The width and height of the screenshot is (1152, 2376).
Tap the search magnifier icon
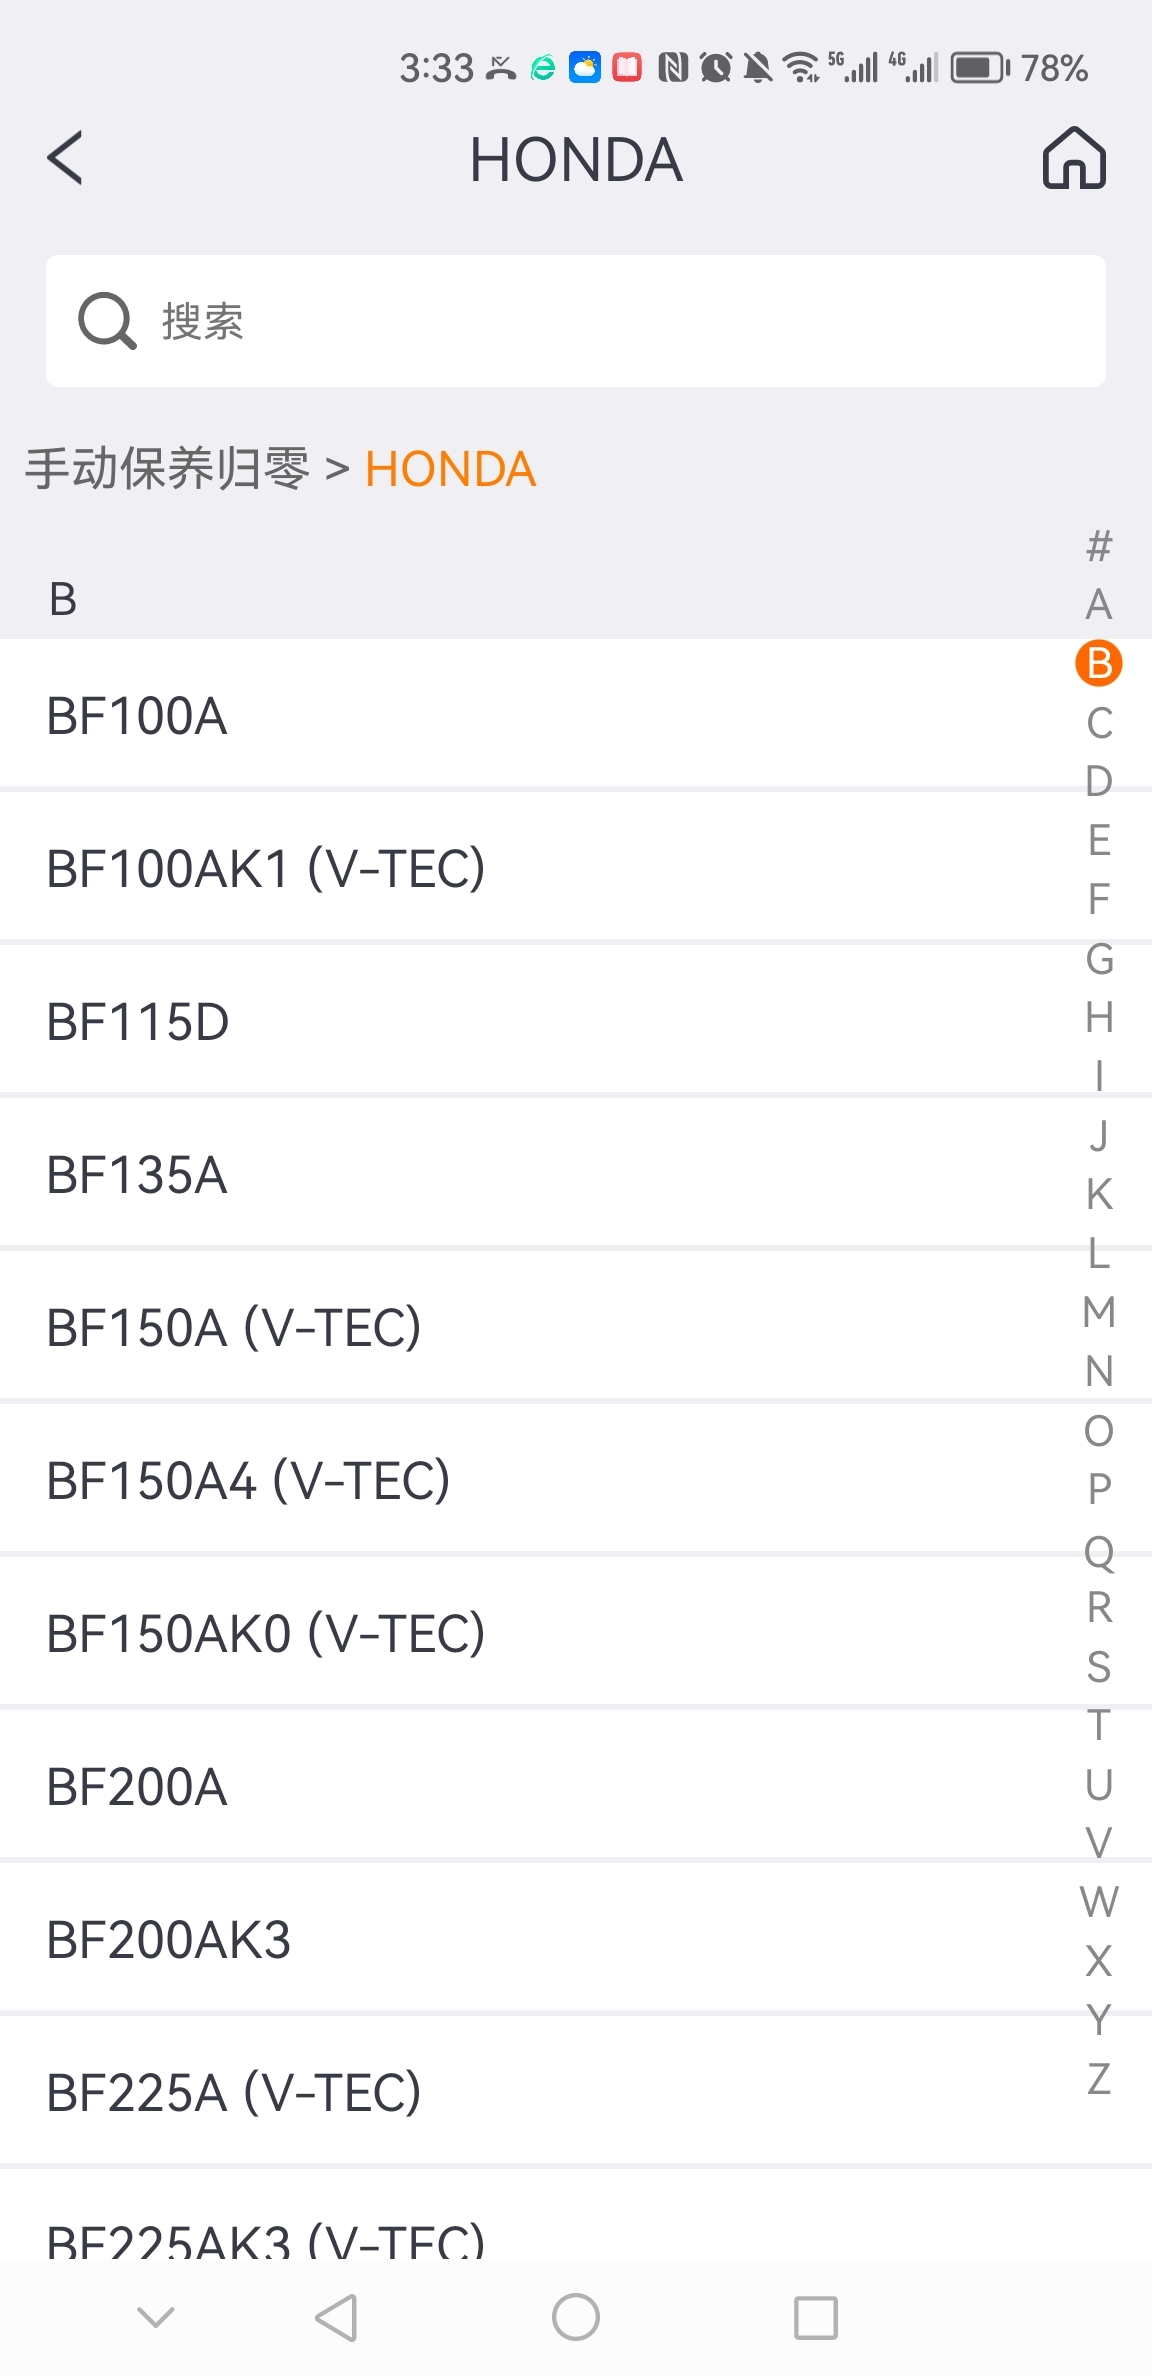click(x=107, y=321)
